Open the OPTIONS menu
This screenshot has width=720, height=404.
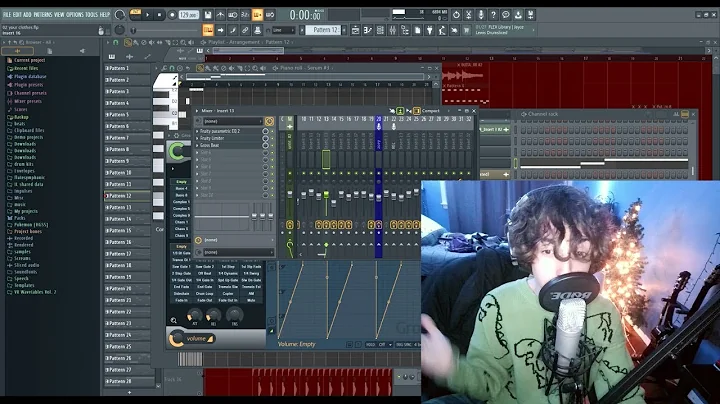[75, 15]
